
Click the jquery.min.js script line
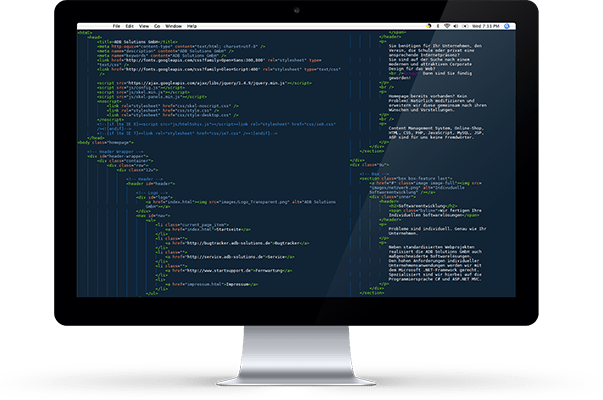(x=204, y=83)
